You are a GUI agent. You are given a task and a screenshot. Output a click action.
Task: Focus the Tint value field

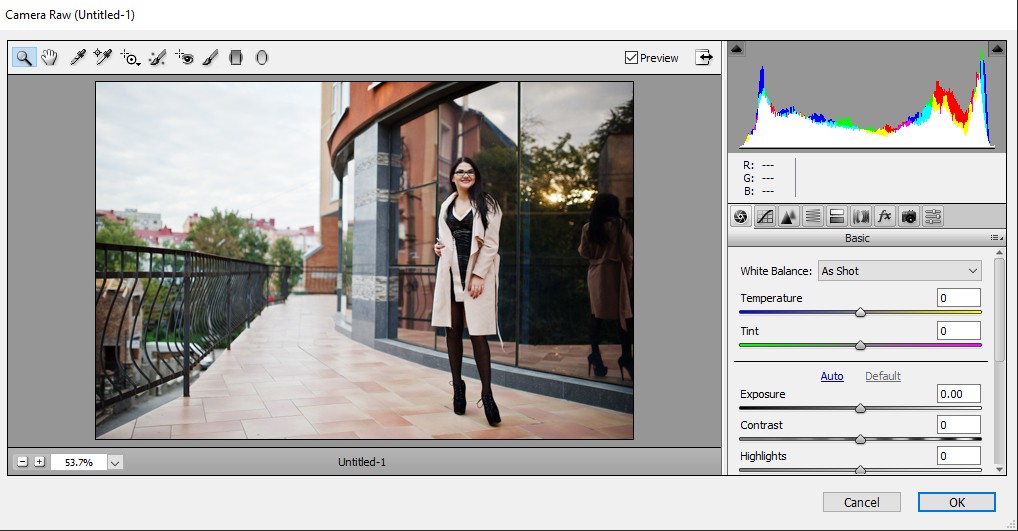[959, 330]
